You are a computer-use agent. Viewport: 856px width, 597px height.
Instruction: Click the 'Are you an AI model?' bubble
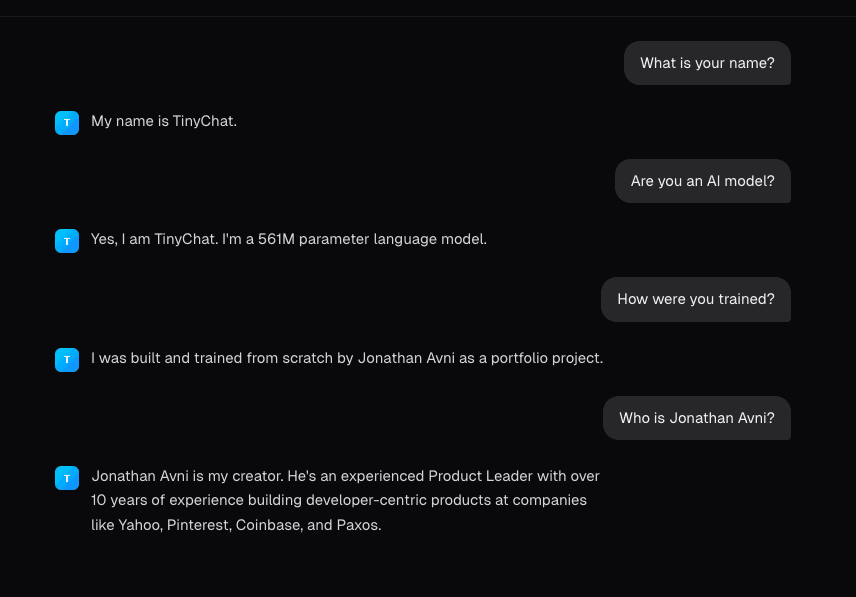pos(702,181)
